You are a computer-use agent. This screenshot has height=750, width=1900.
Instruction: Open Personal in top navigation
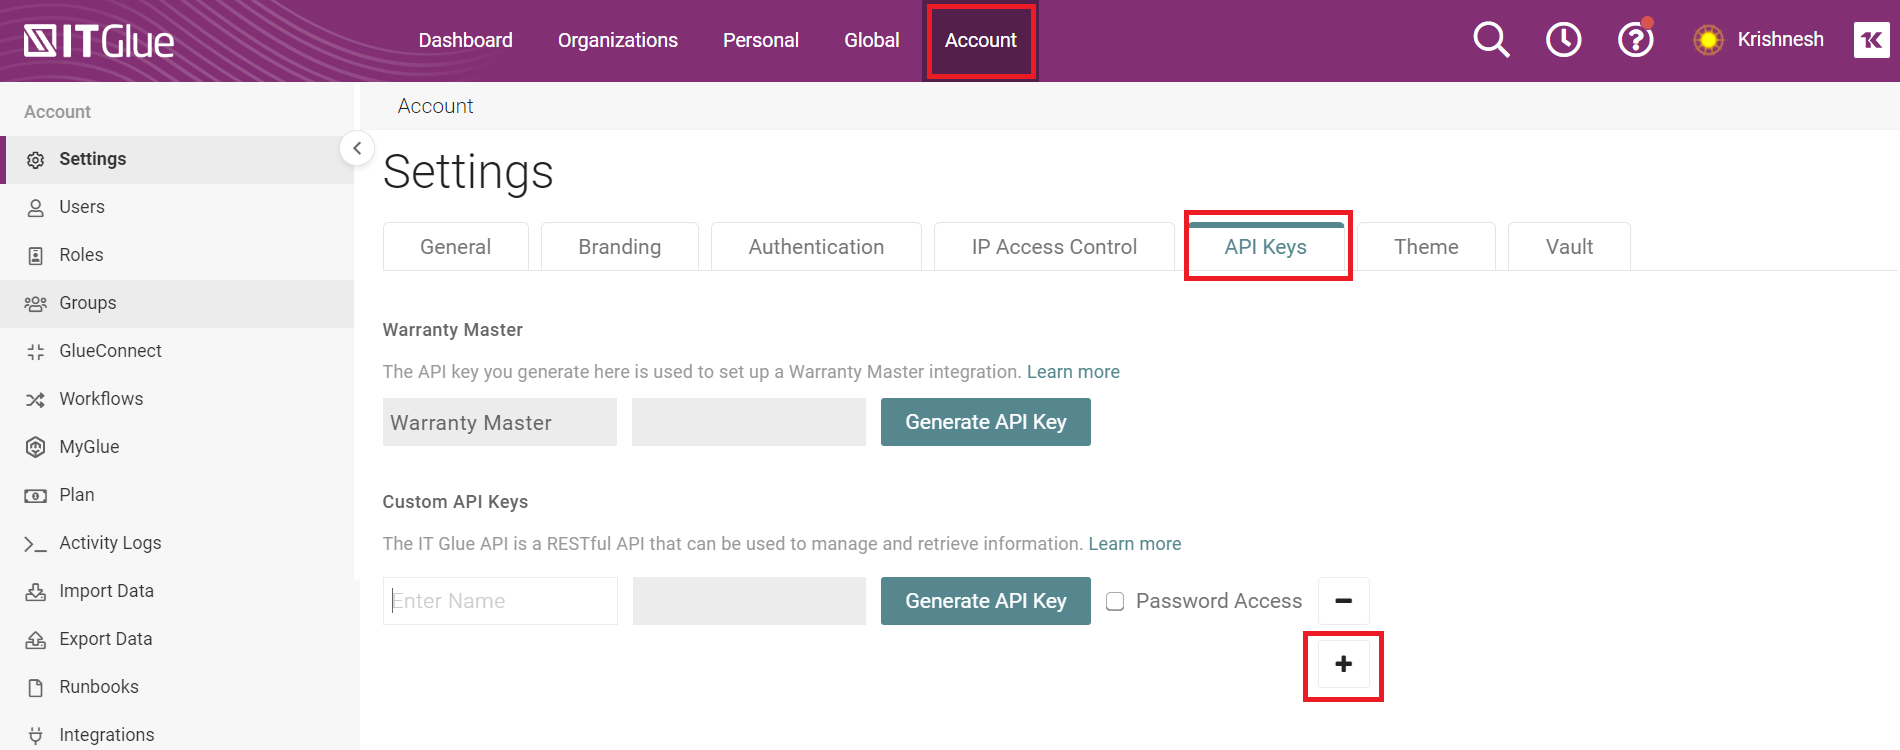tap(761, 40)
